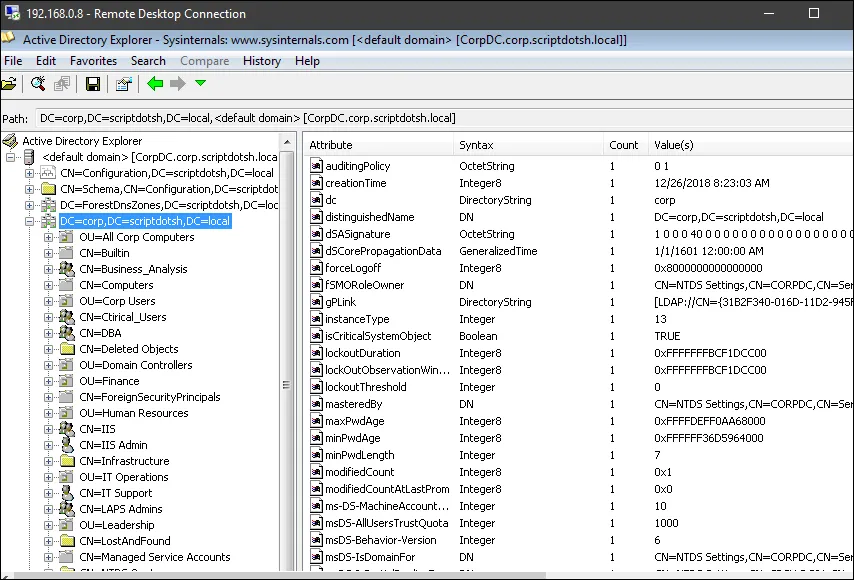Select OU=Leadership tree item
The height and width of the screenshot is (580, 854).
click(117, 525)
